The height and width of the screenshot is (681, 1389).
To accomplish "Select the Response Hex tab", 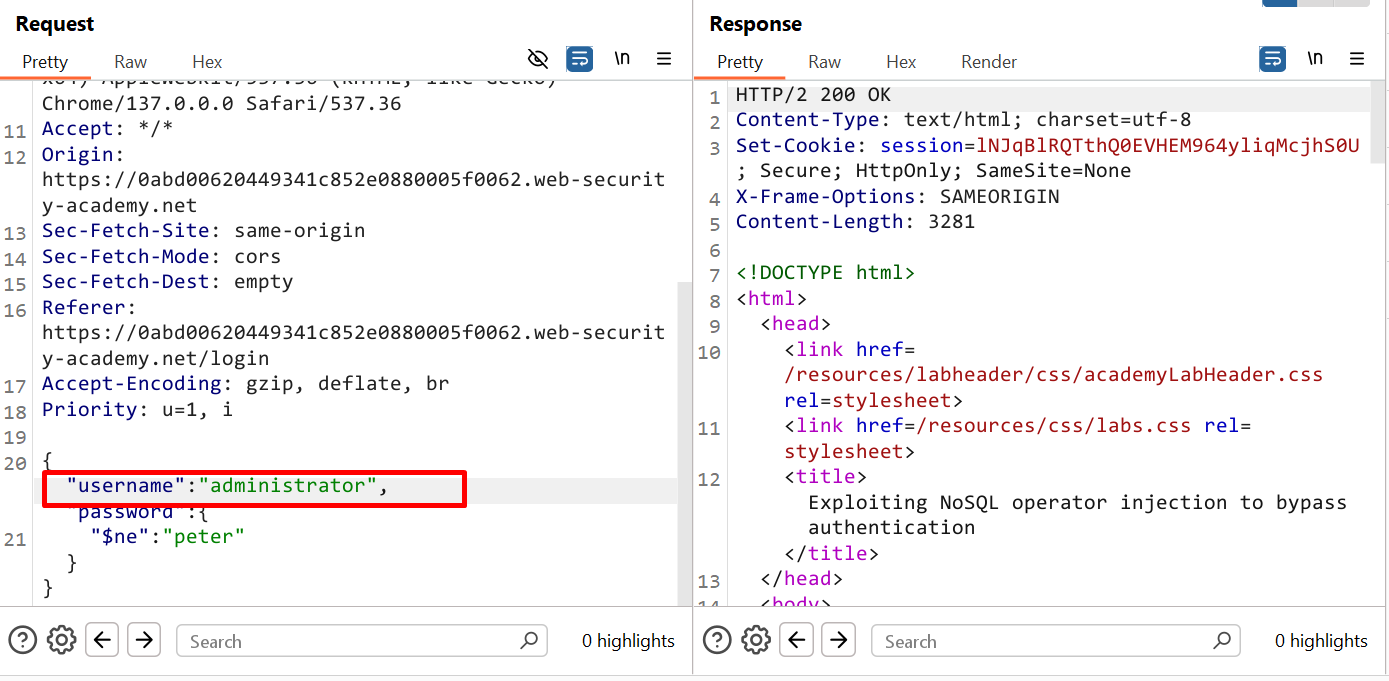I will [x=900, y=62].
